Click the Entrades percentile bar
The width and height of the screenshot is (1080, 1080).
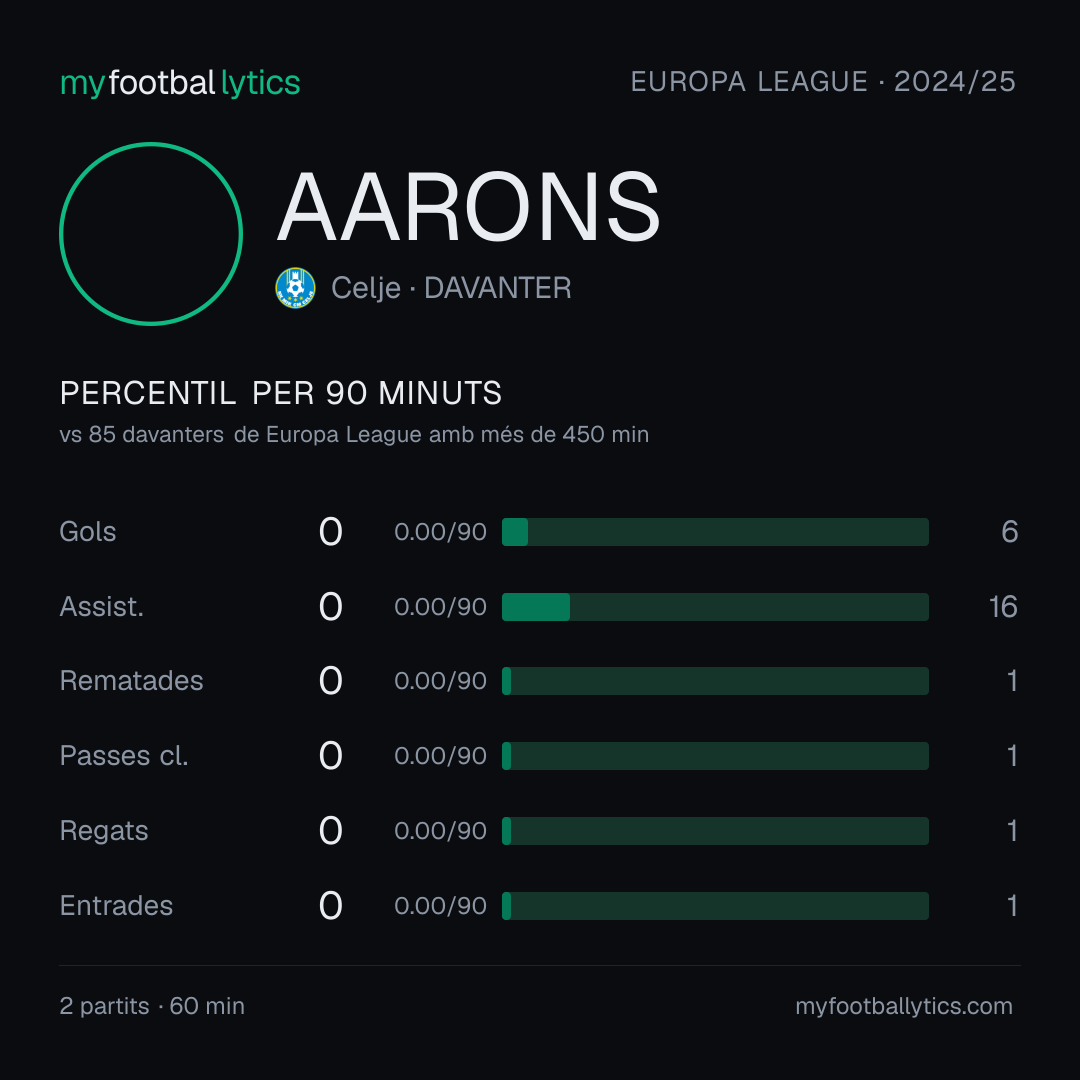click(x=715, y=906)
